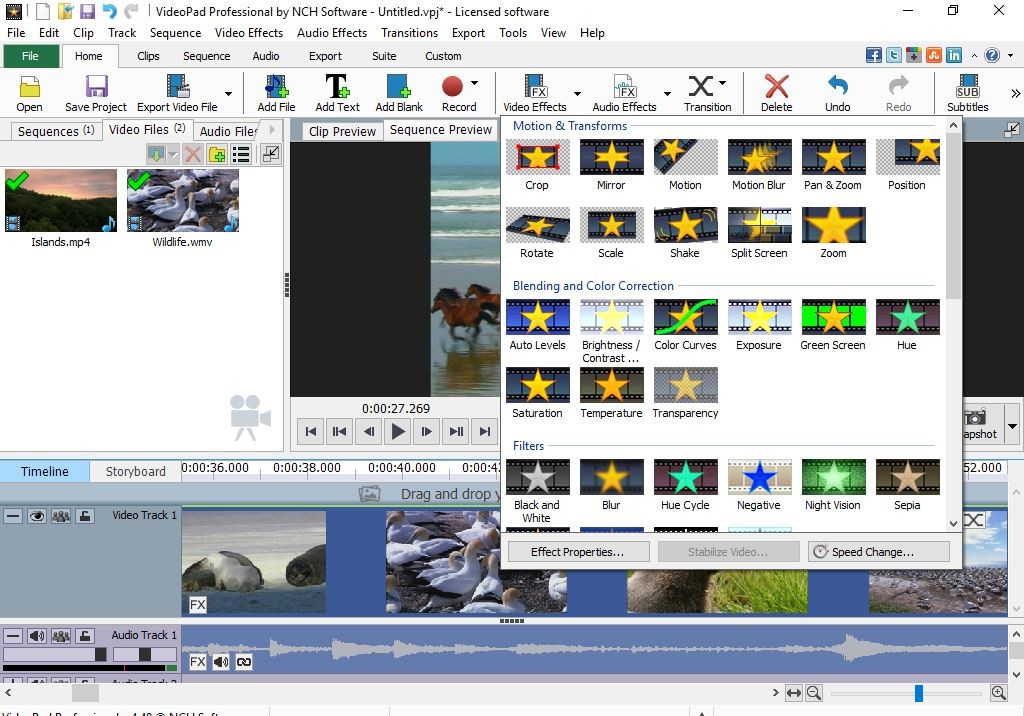1024x716 pixels.
Task: Click the Effect Properties button
Action: (x=577, y=552)
